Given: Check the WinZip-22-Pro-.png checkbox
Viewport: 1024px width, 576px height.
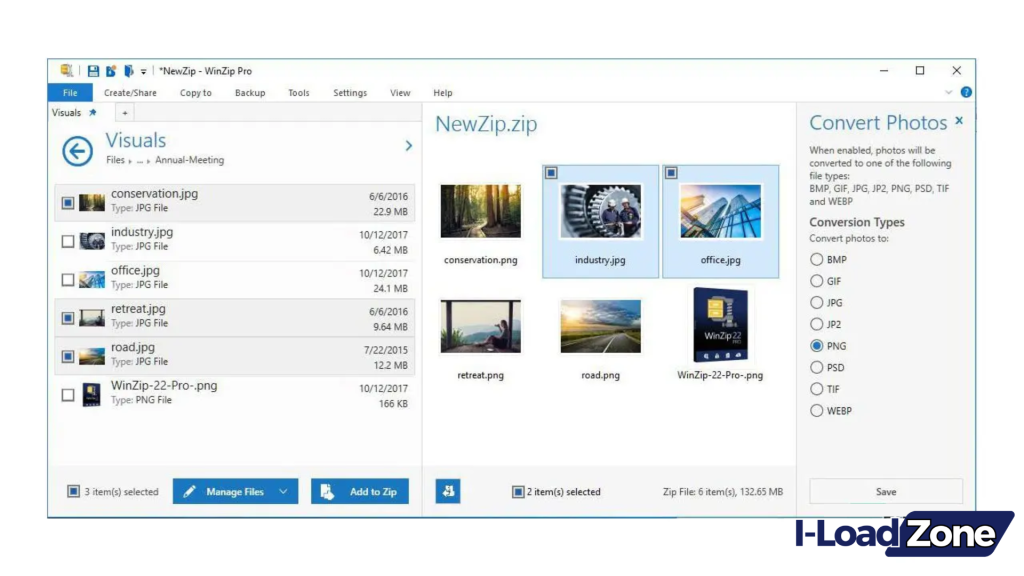Looking at the screenshot, I should pyautogui.click(x=68, y=395).
